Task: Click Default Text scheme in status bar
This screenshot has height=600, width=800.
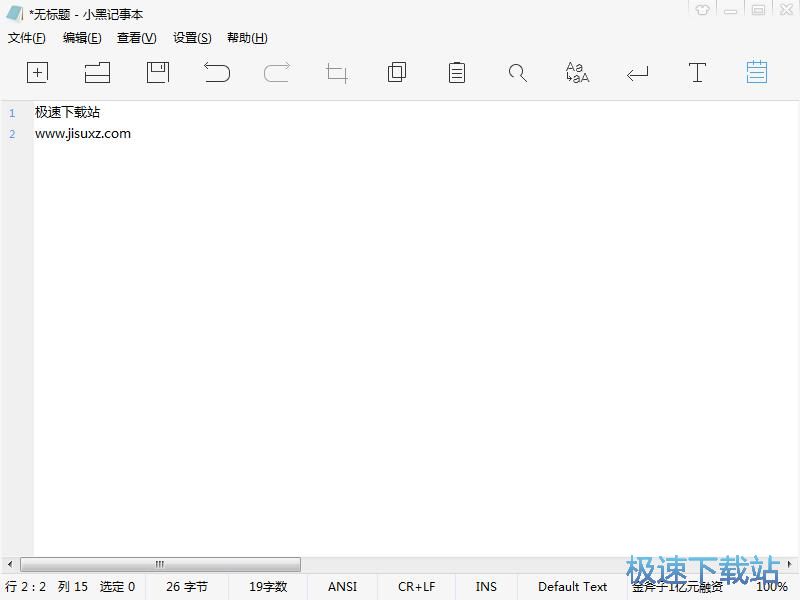Action: pyautogui.click(x=572, y=587)
